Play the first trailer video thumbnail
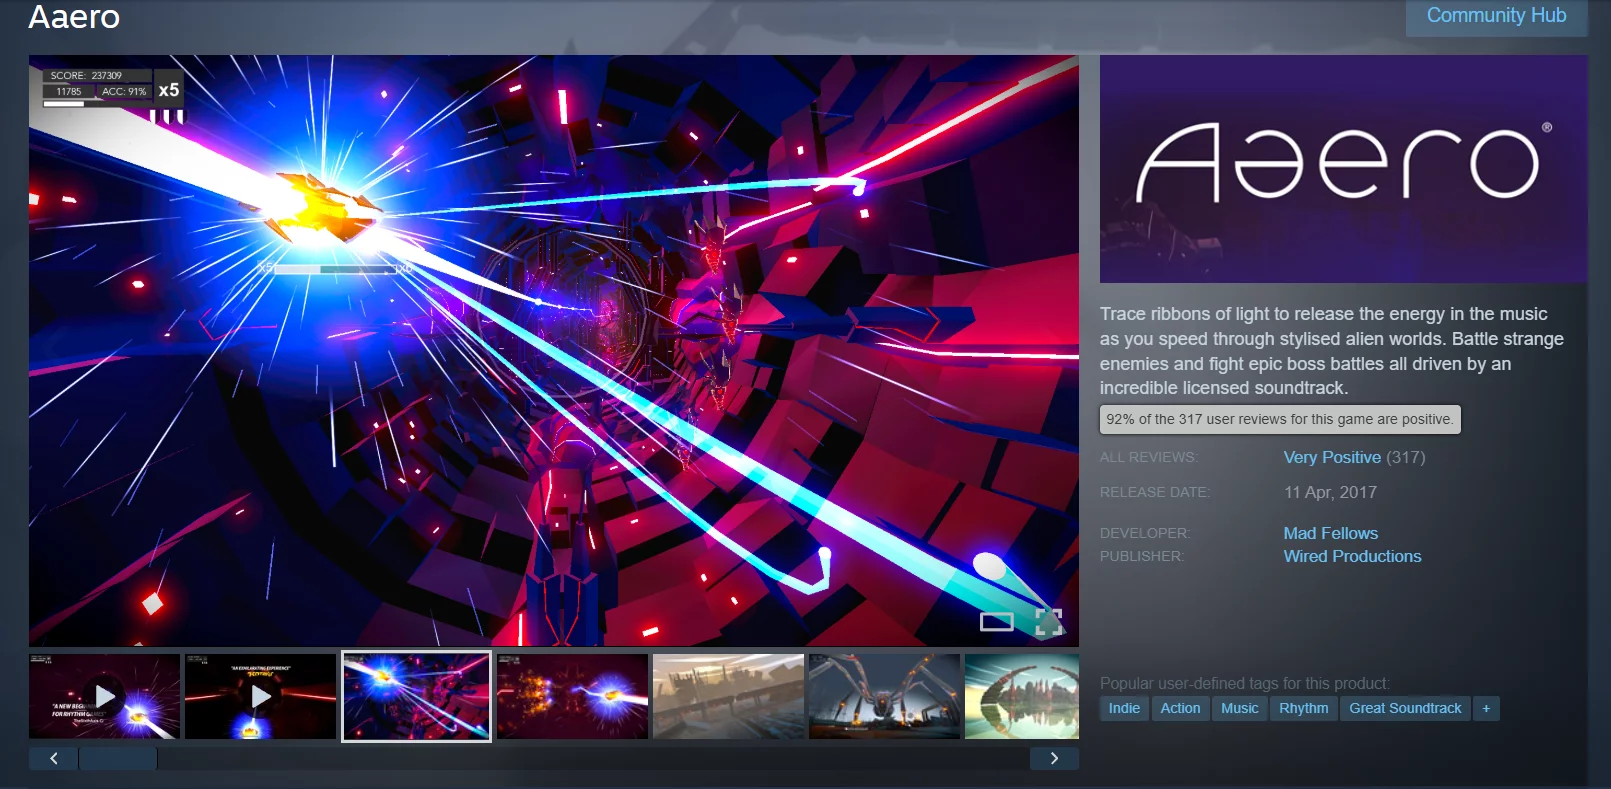 click(105, 696)
